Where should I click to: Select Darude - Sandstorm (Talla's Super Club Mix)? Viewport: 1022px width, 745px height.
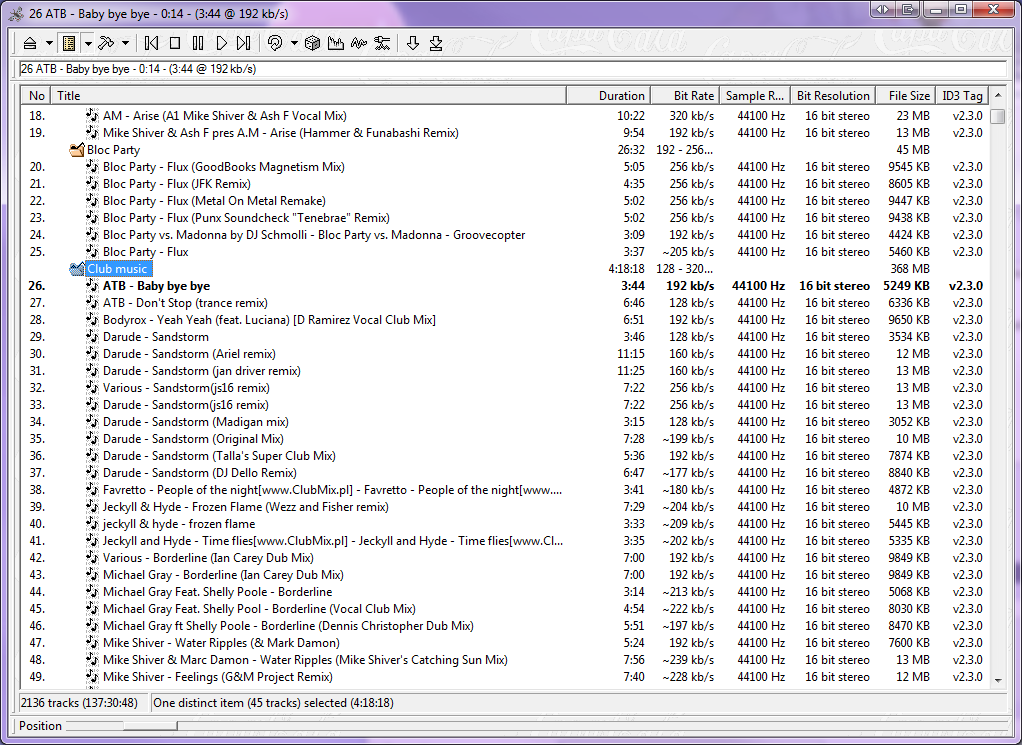pos(219,456)
